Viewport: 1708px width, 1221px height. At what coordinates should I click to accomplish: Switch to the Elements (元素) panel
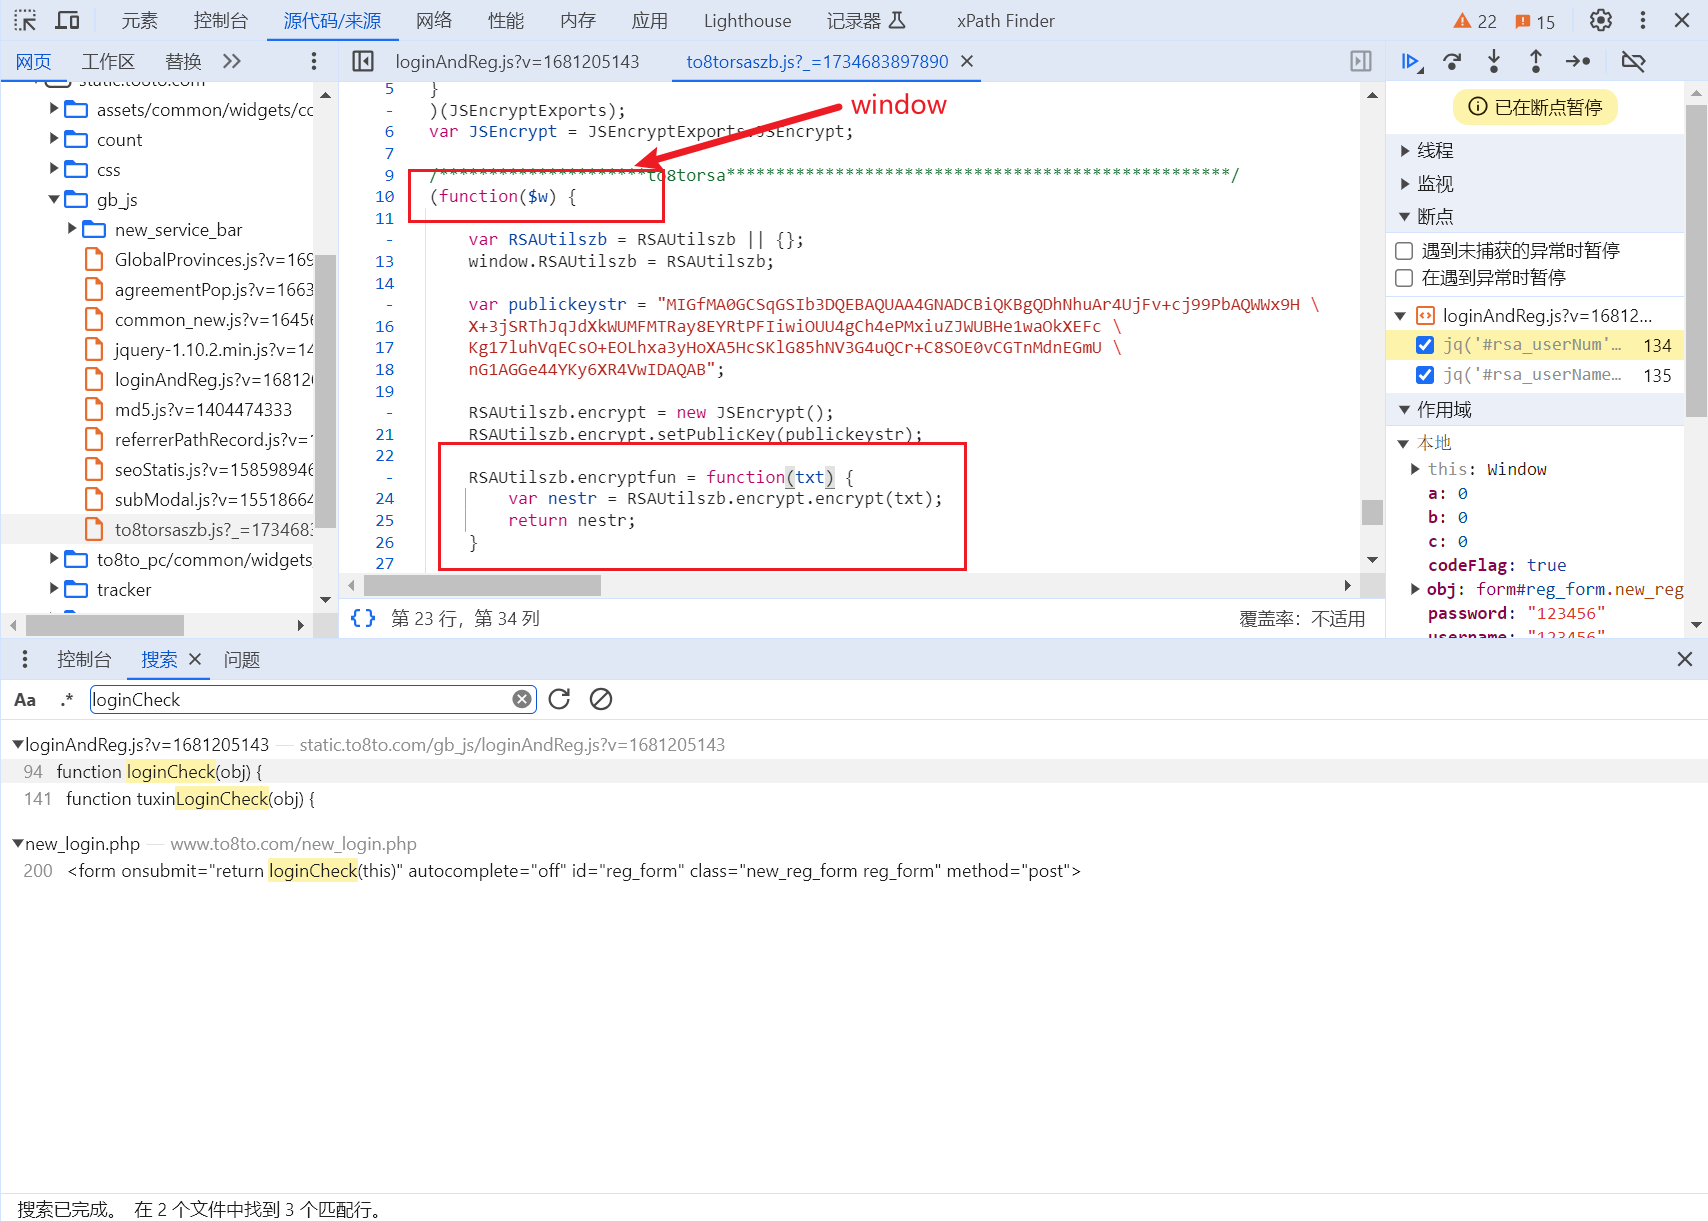(140, 20)
